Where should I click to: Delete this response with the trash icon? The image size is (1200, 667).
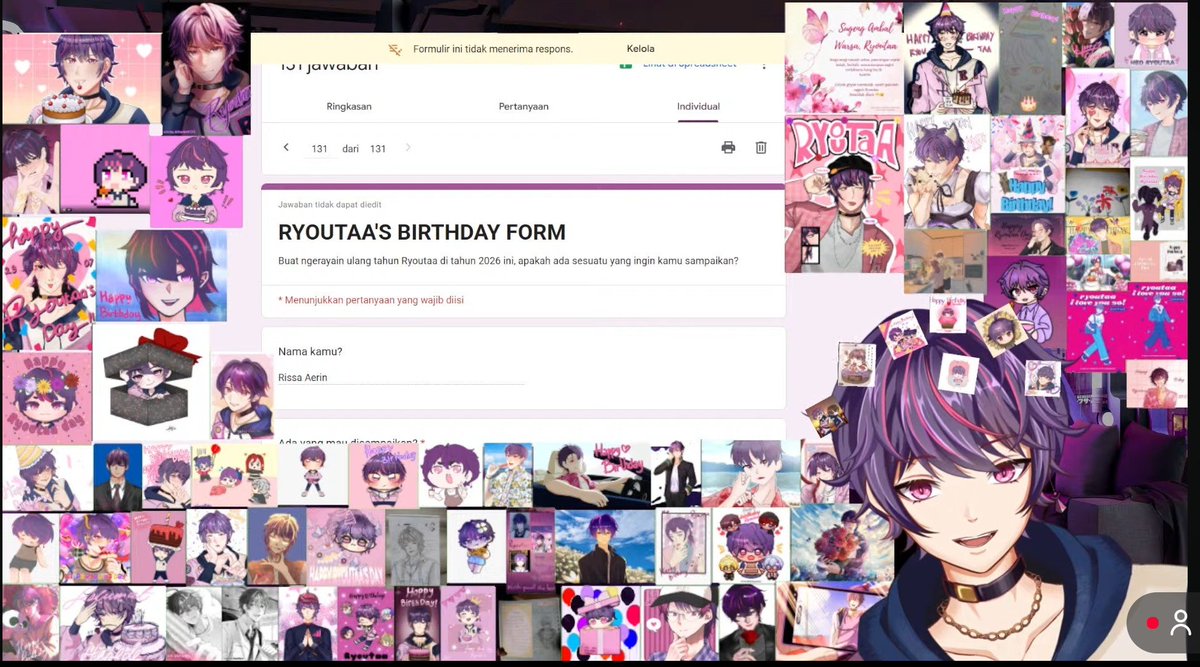[x=761, y=147]
